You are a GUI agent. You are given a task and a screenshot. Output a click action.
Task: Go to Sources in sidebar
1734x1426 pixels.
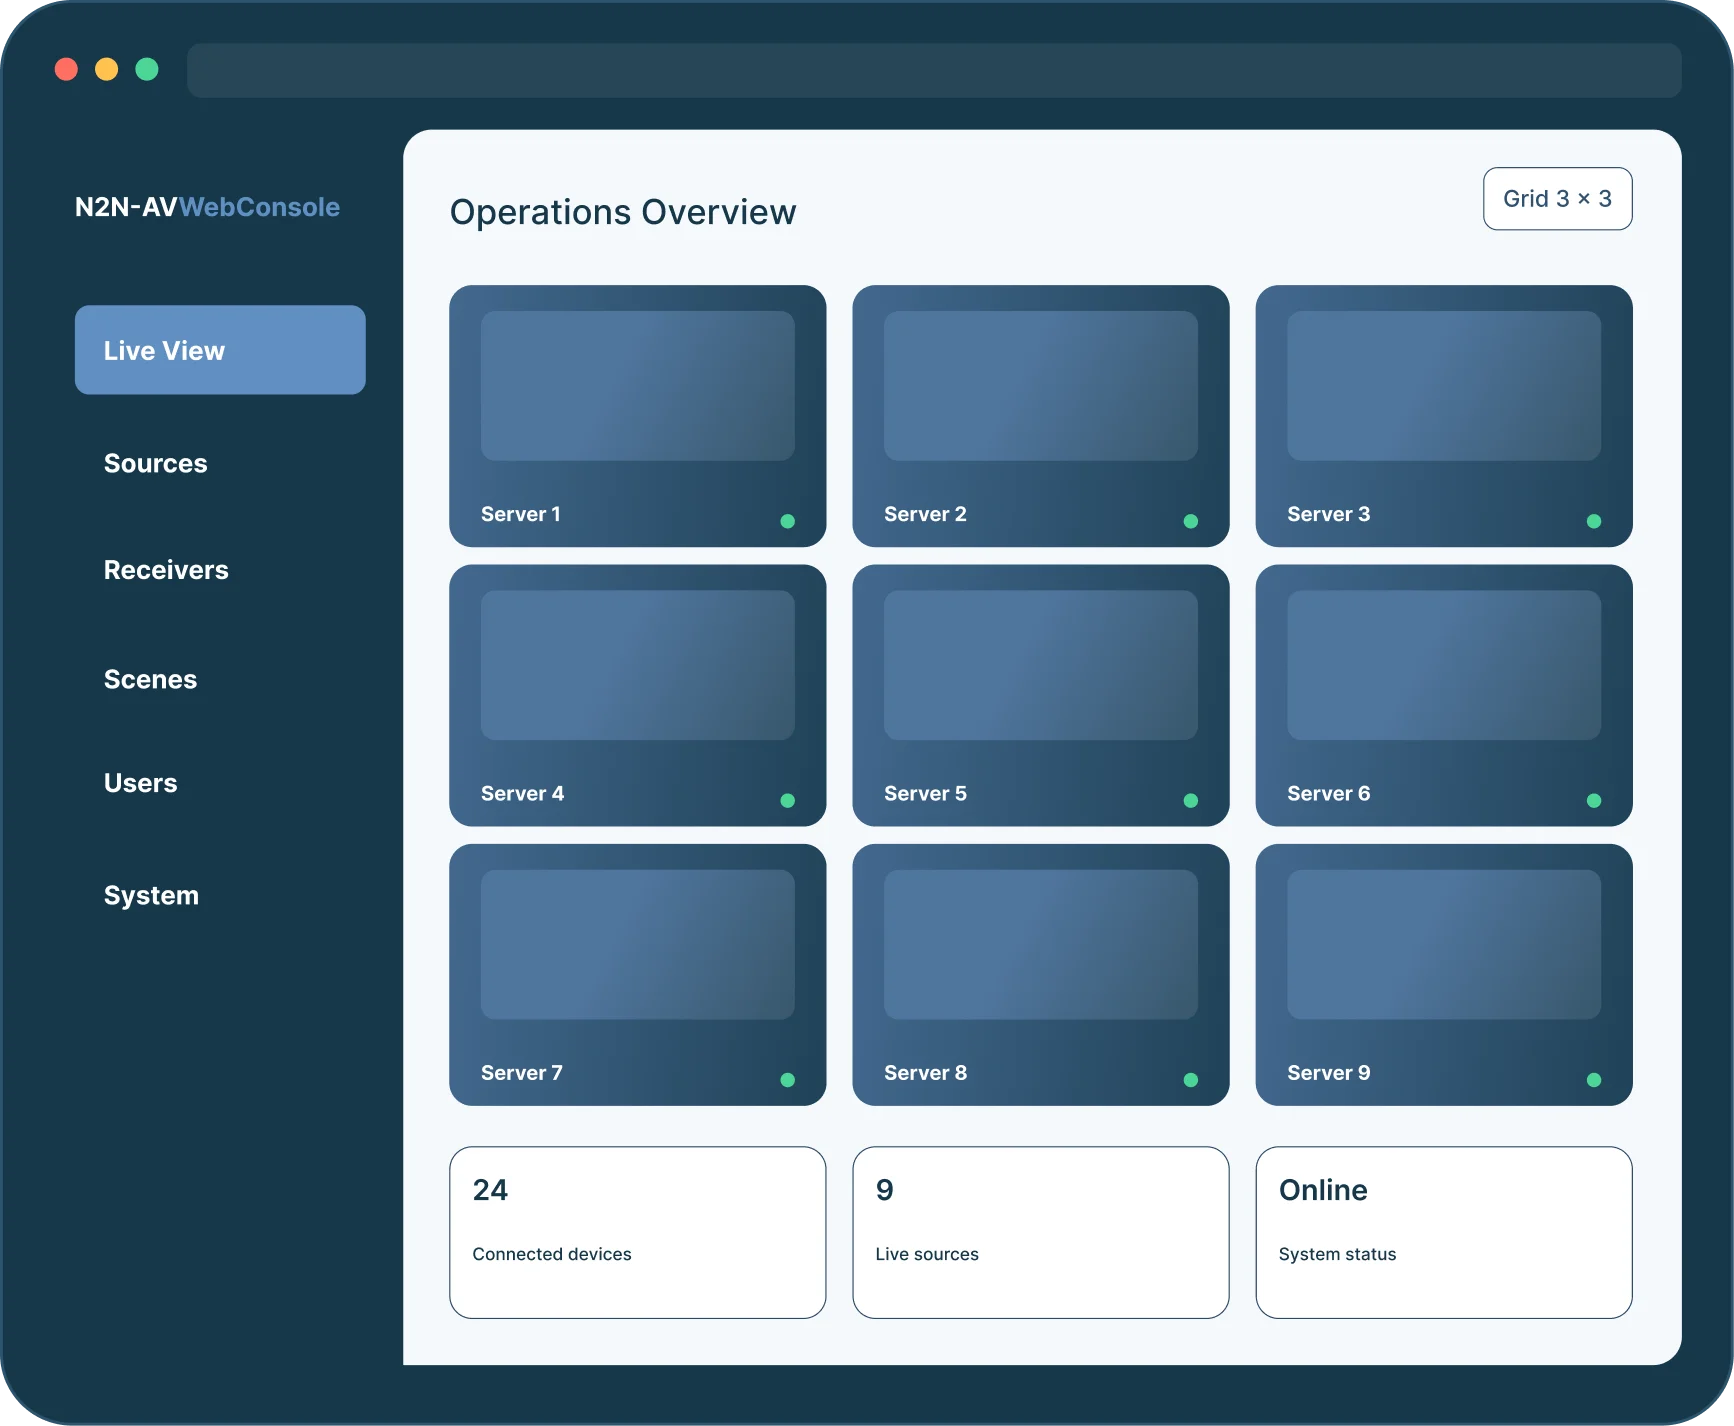[x=156, y=463]
